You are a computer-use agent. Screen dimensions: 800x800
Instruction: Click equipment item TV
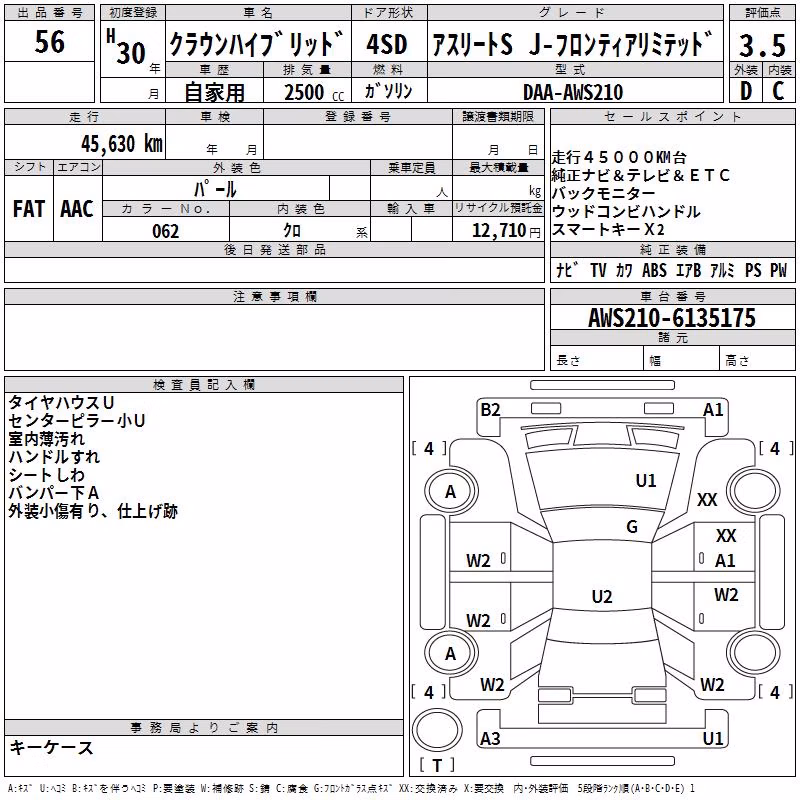[598, 270]
